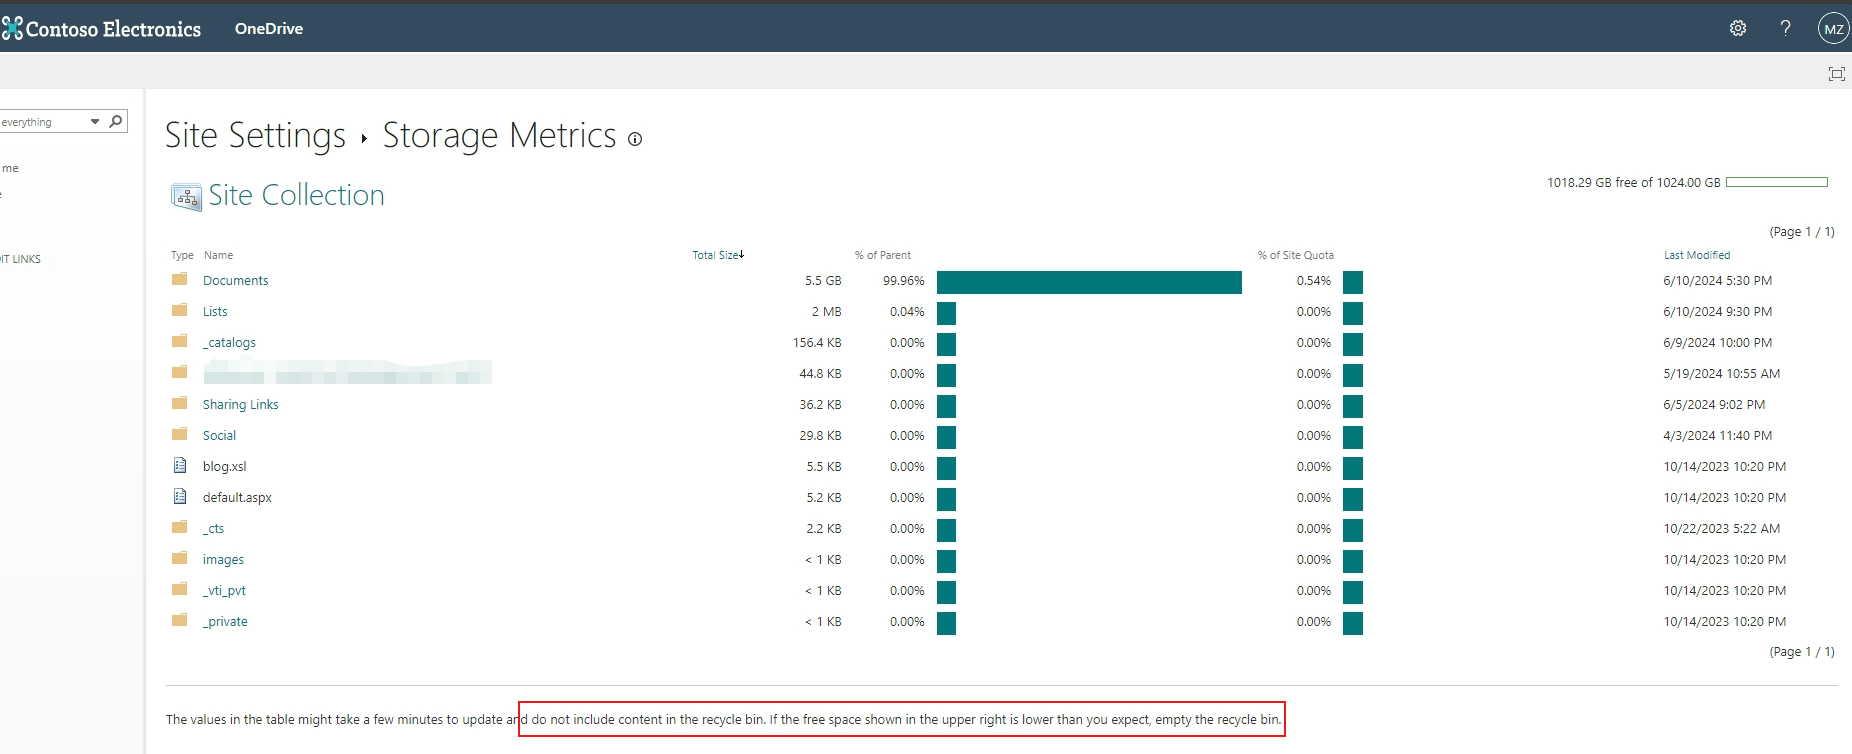This screenshot has height=754, width=1852.
Task: Open the Documents folder link
Action: point(236,281)
